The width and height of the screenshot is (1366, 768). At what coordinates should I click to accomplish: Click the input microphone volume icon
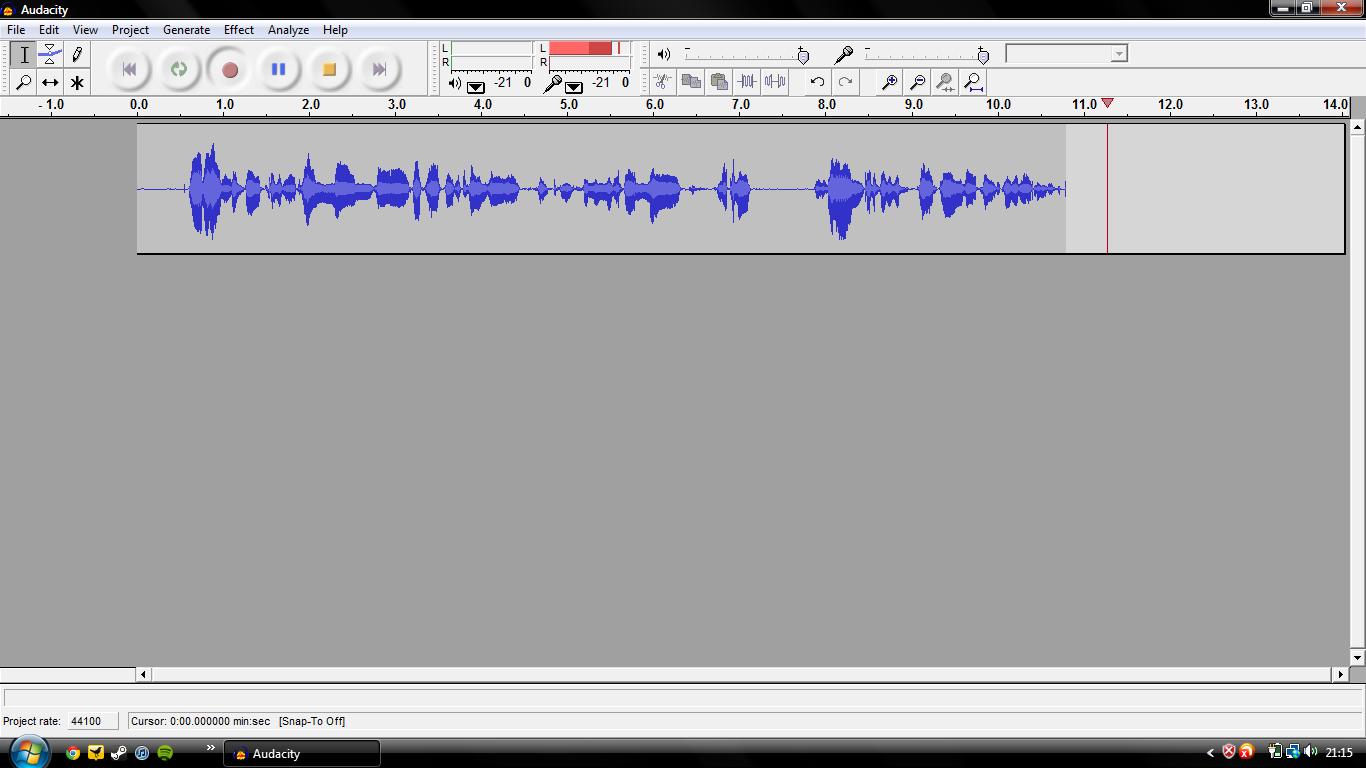pyautogui.click(x=844, y=54)
